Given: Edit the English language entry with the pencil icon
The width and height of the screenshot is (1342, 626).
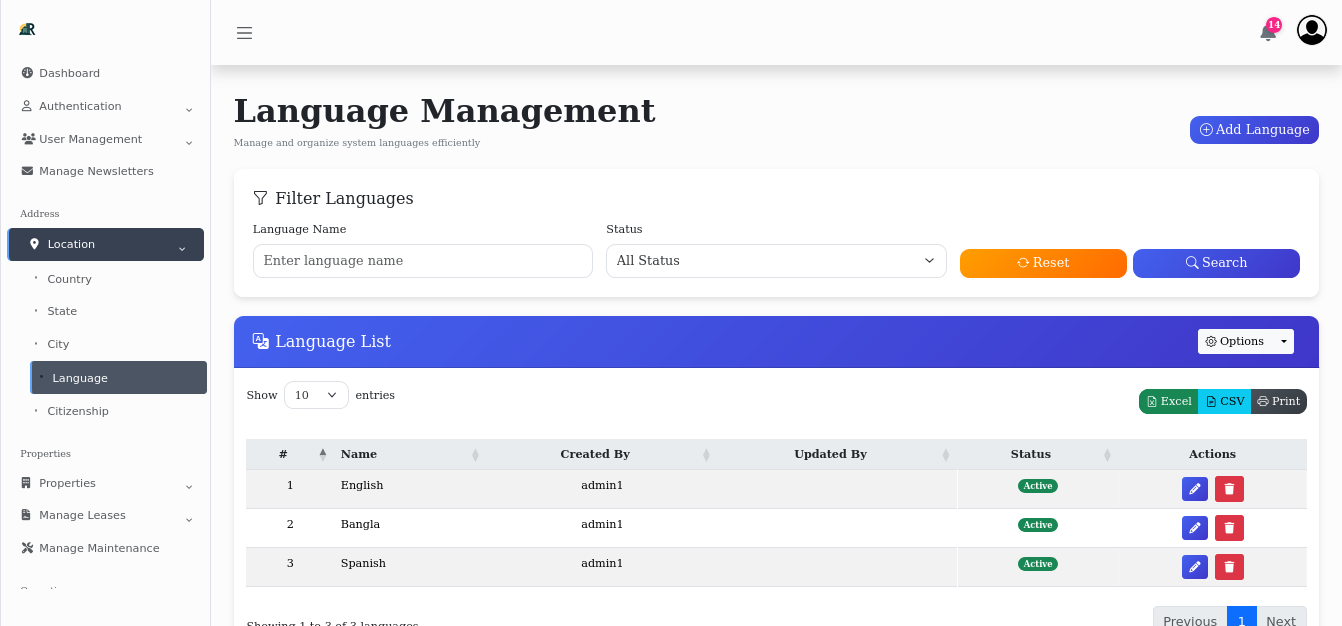Looking at the screenshot, I should point(1195,489).
